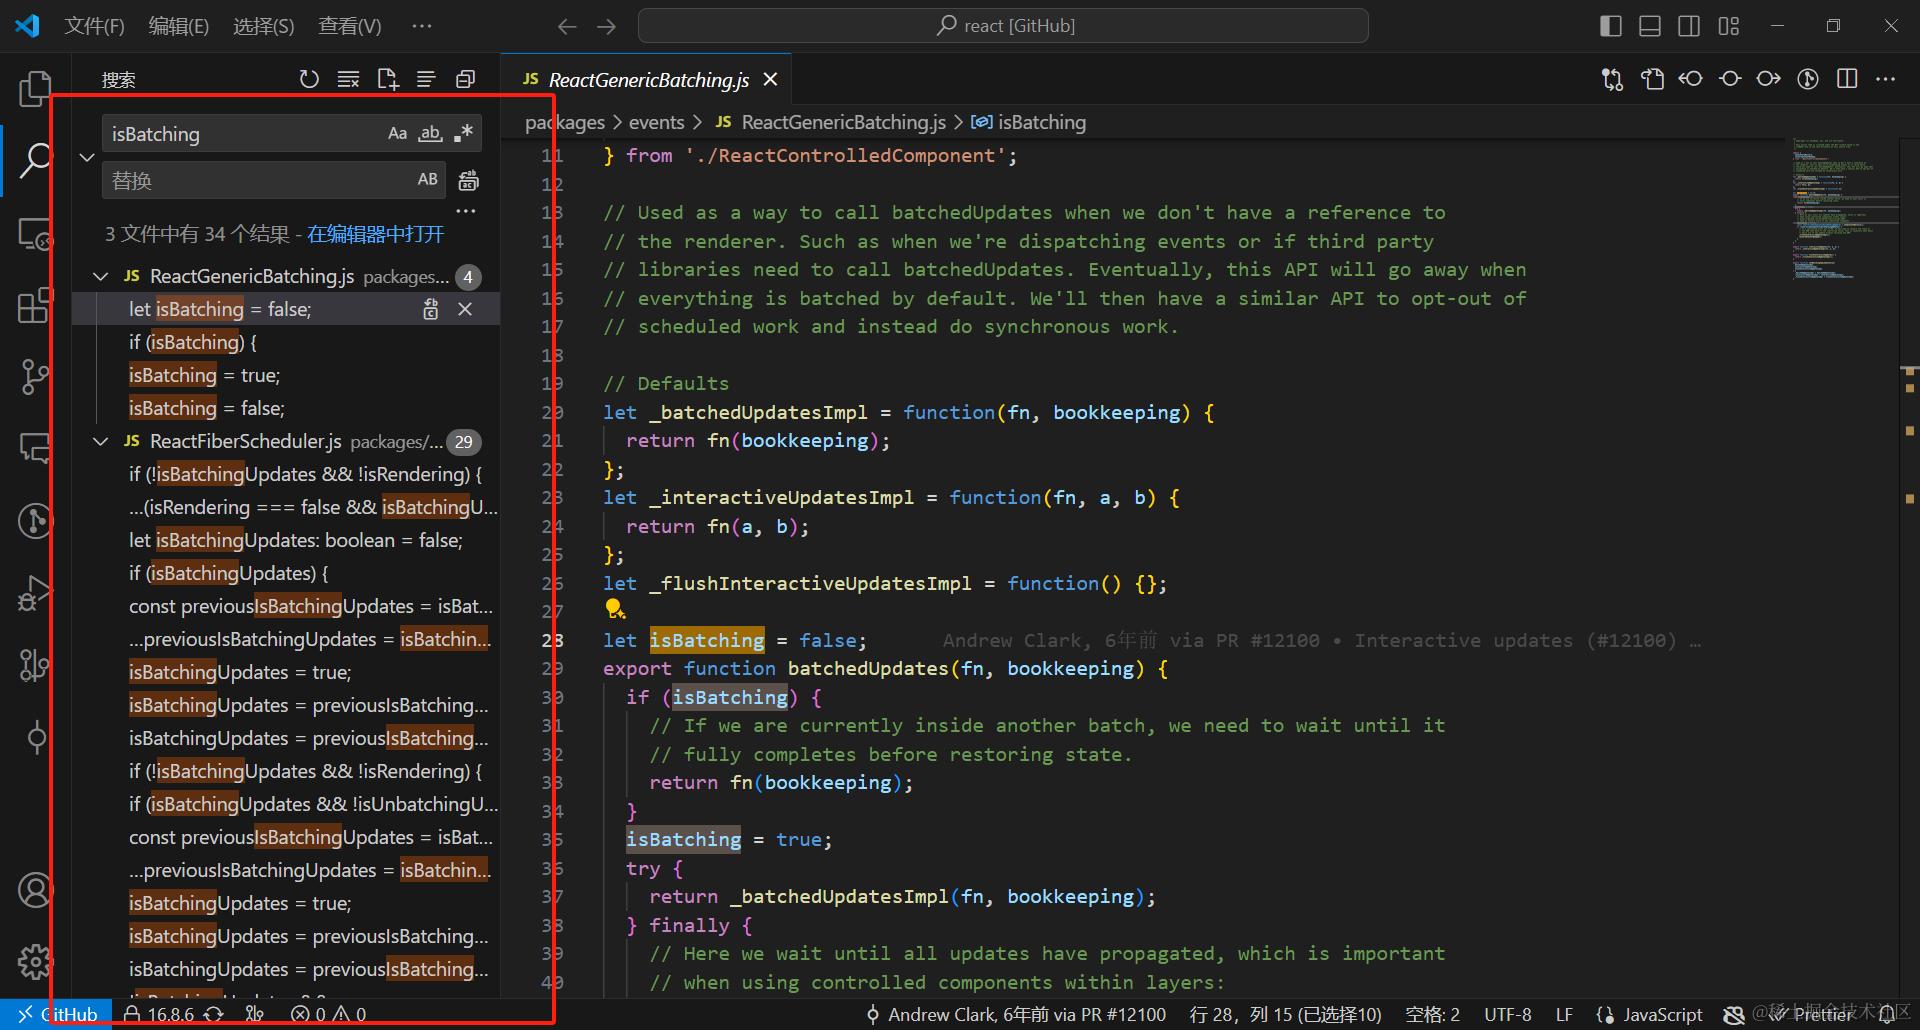Open the Manage gear in activity bar

pos(35,961)
